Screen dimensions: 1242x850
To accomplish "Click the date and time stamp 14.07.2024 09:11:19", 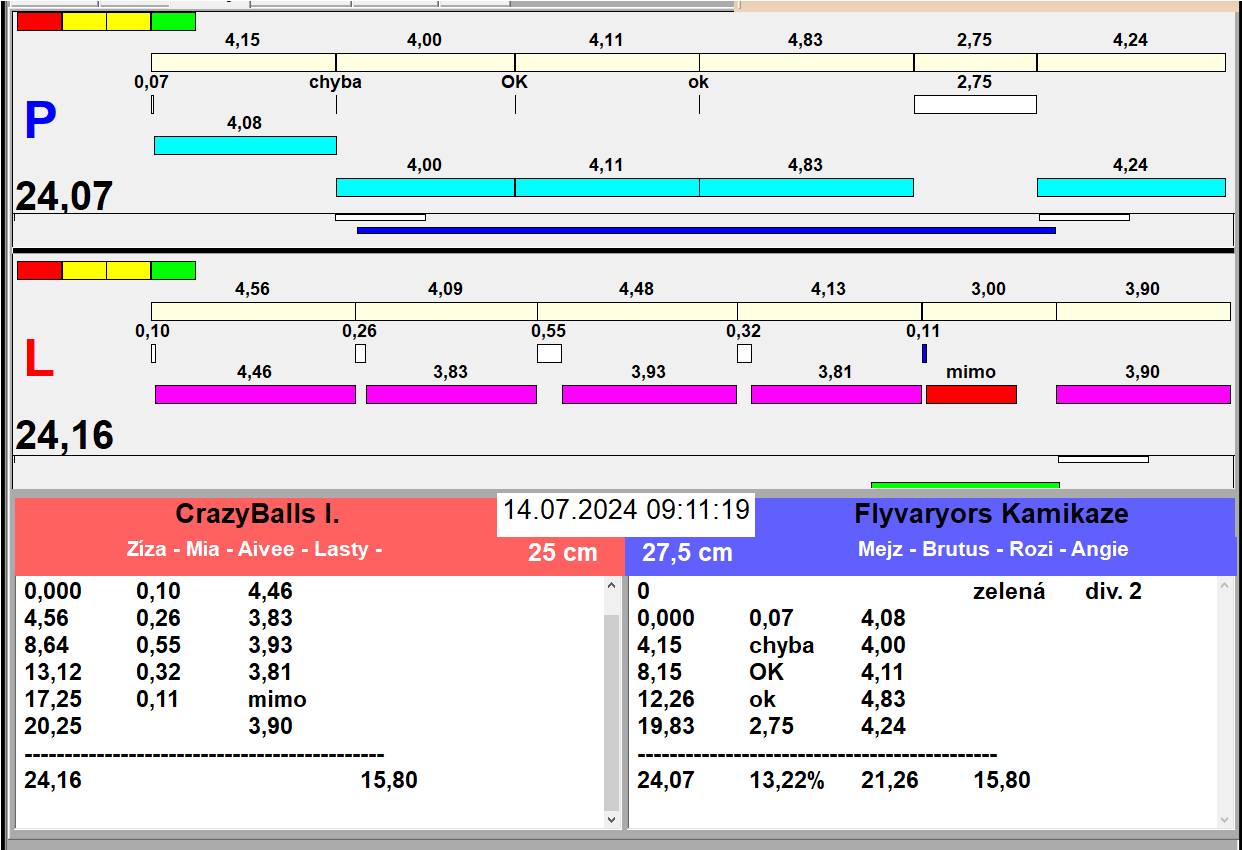I will tap(626, 510).
